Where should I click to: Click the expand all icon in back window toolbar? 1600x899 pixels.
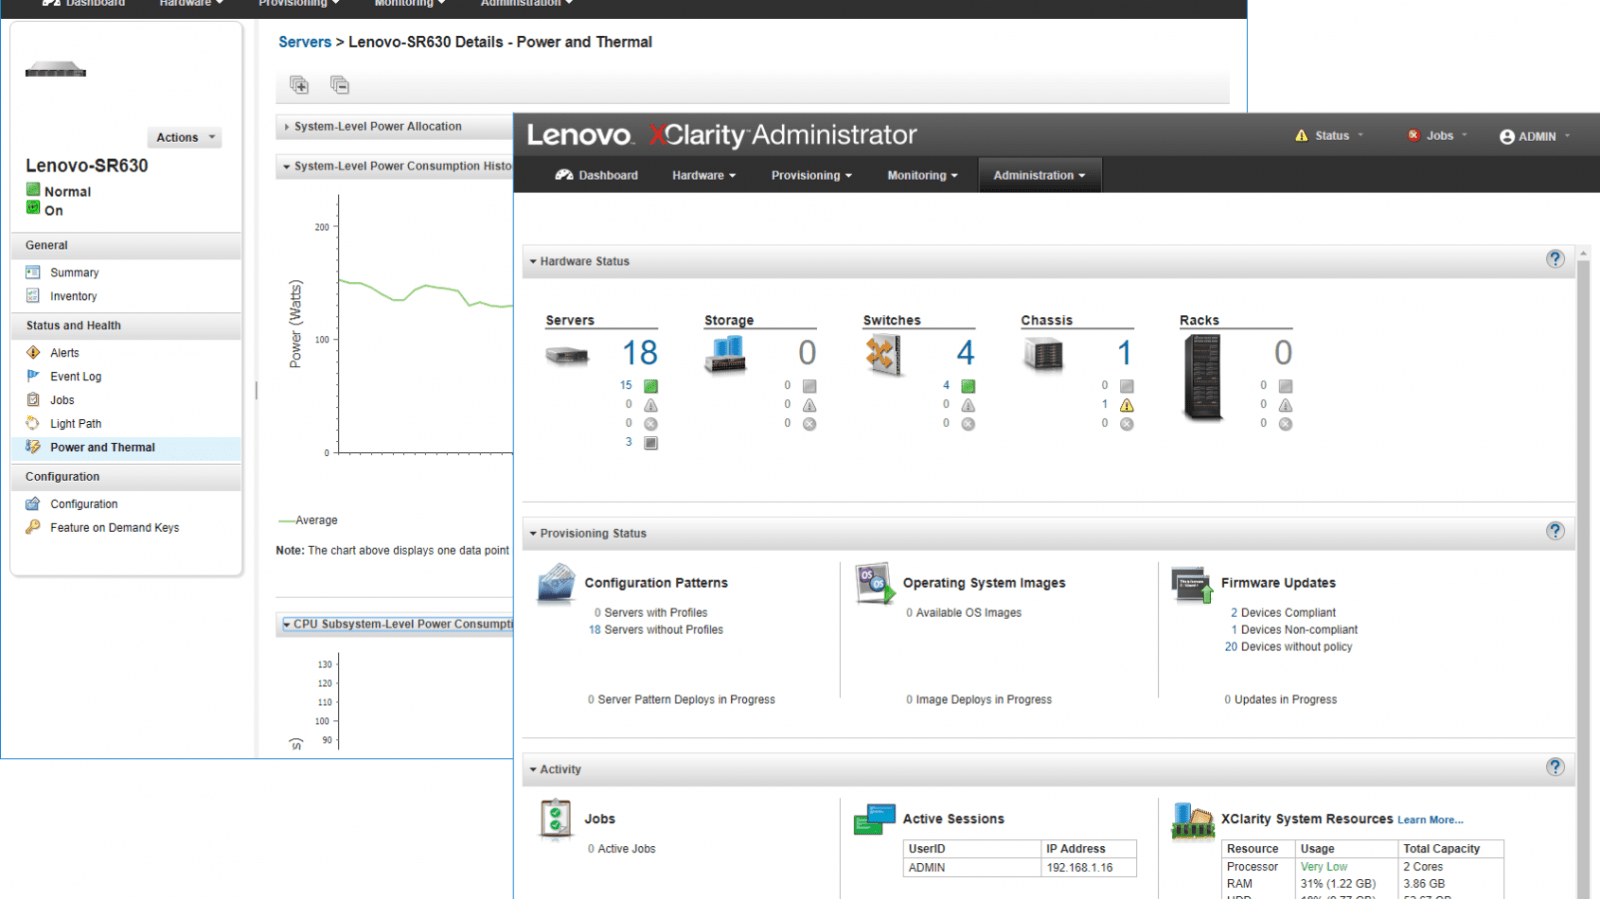point(299,85)
